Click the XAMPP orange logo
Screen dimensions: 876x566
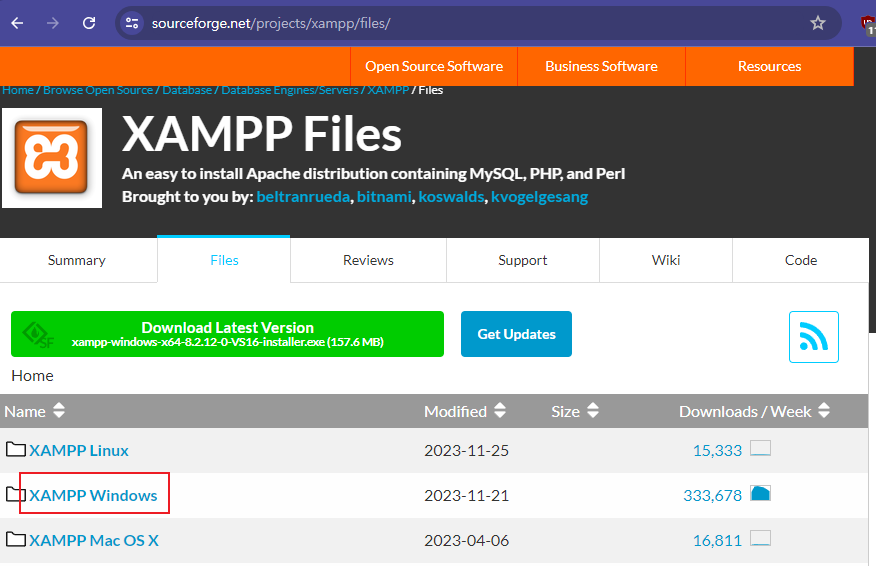click(52, 158)
